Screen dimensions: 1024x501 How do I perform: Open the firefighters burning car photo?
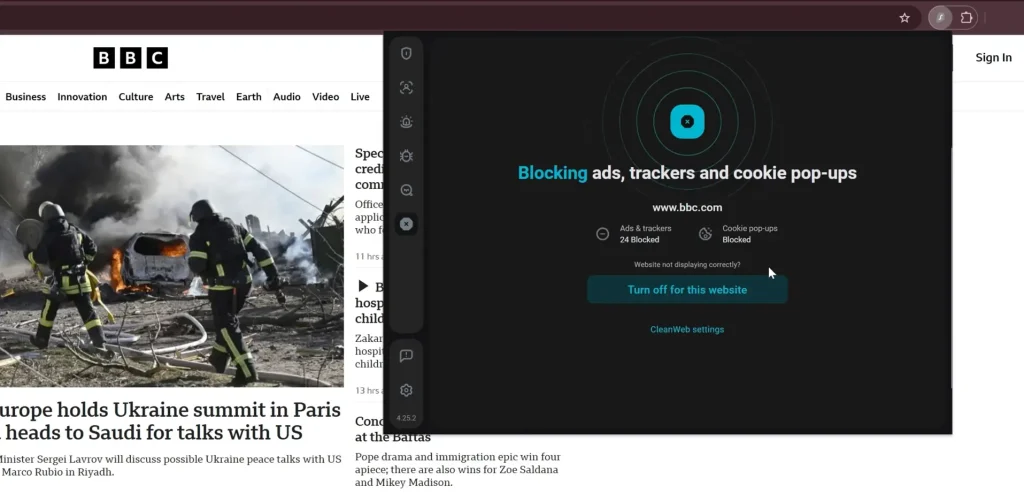pos(172,266)
